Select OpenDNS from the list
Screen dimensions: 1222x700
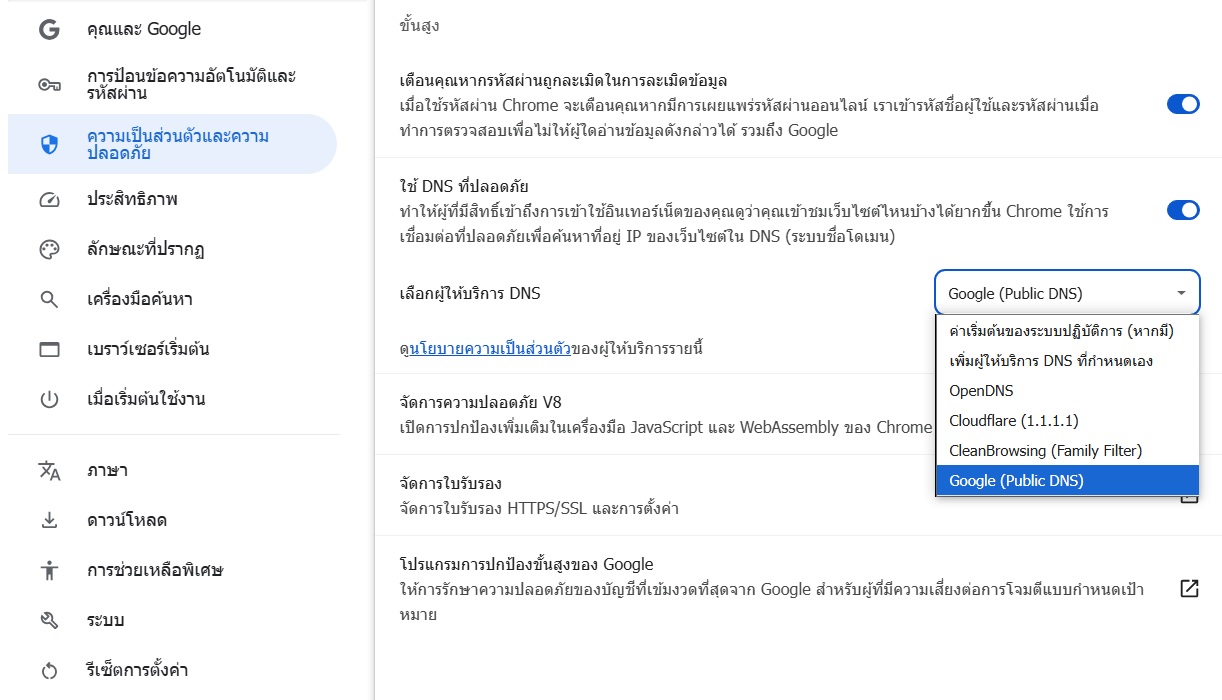tap(1067, 391)
